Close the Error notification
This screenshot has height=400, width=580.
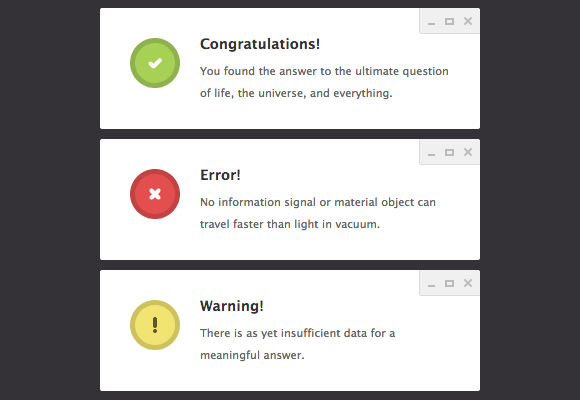pyautogui.click(x=468, y=152)
